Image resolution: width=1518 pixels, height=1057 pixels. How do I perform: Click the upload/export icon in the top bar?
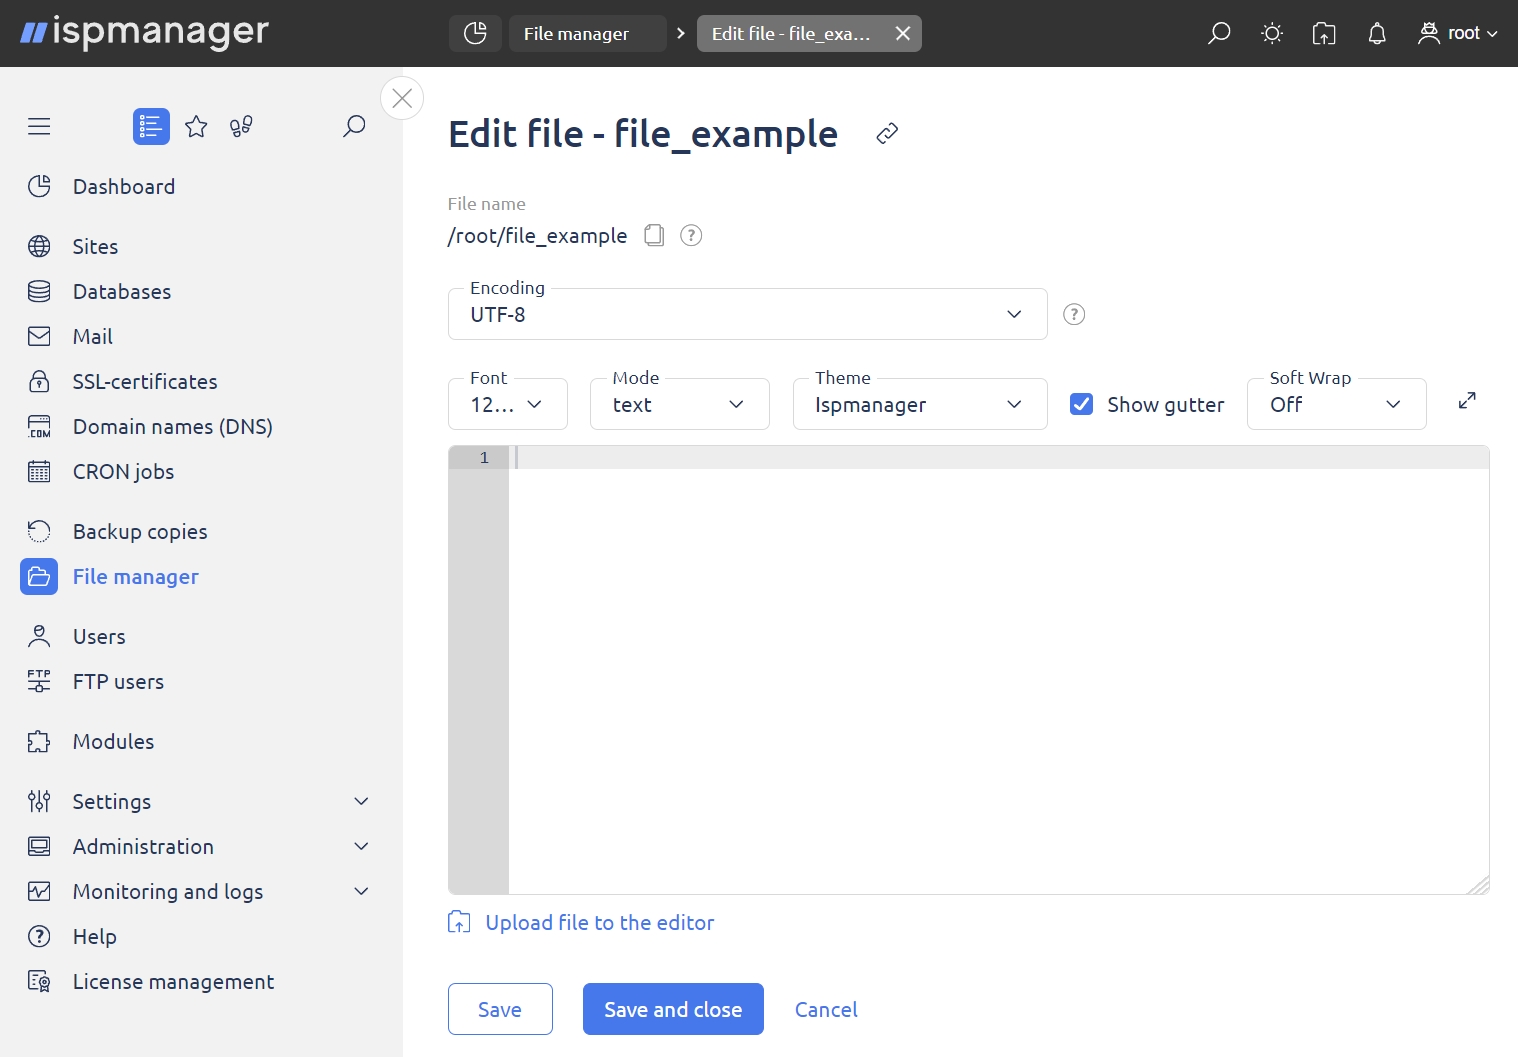[1324, 33]
